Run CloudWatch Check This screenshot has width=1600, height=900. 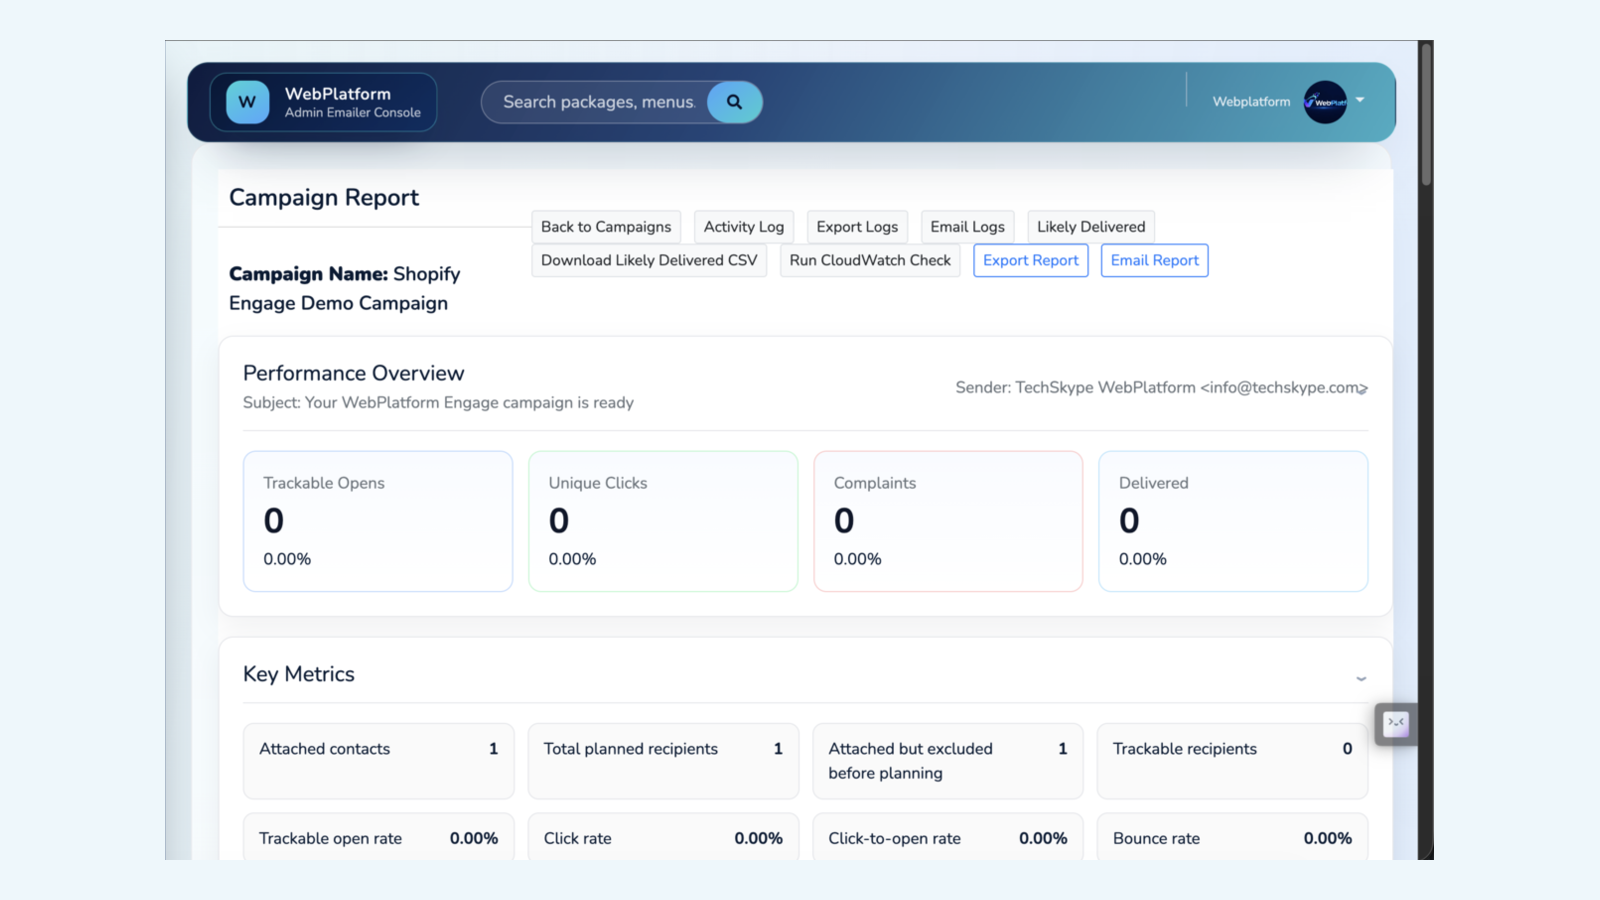[x=870, y=260]
